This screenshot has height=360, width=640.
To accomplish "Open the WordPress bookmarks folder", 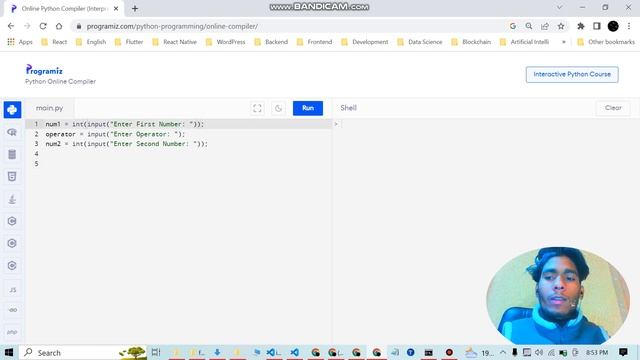I will (225, 42).
